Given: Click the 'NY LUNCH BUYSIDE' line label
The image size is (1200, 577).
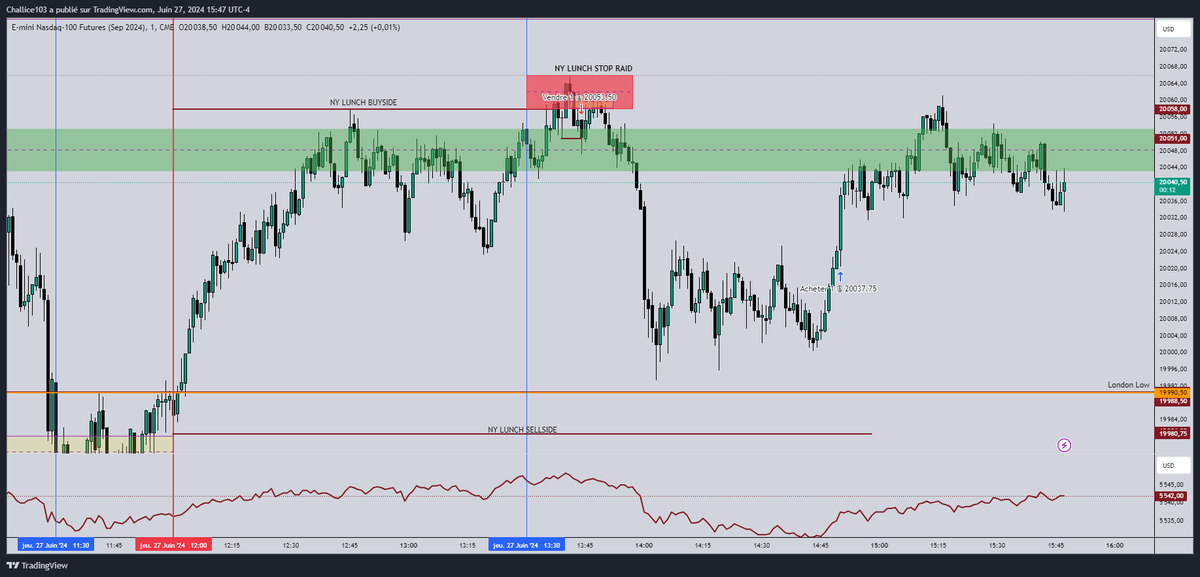Looking at the screenshot, I should coord(363,102).
